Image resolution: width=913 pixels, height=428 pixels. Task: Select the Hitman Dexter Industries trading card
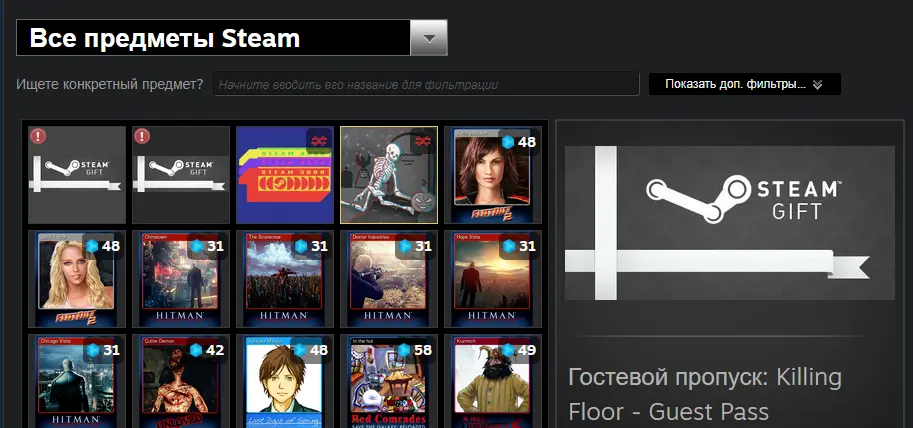(x=389, y=279)
